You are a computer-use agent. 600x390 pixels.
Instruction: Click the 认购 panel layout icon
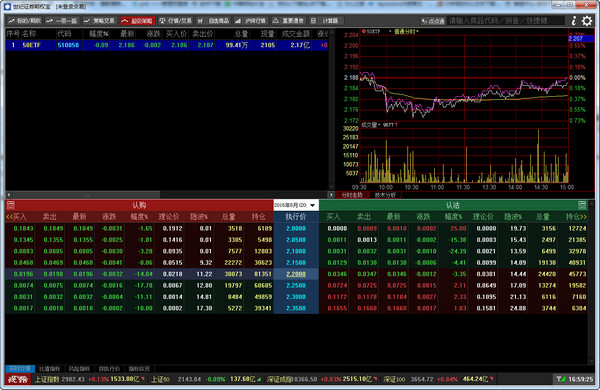(11, 205)
